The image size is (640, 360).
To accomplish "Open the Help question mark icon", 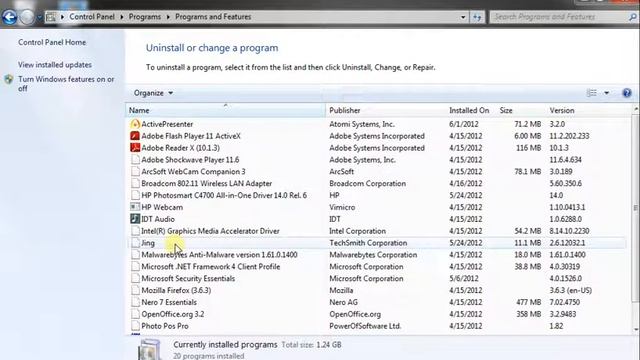I will pyautogui.click(x=627, y=93).
